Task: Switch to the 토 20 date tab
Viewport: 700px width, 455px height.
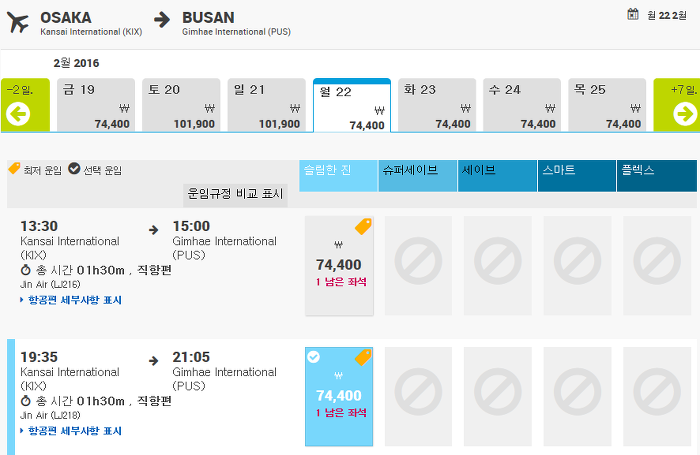Action: click(x=181, y=105)
